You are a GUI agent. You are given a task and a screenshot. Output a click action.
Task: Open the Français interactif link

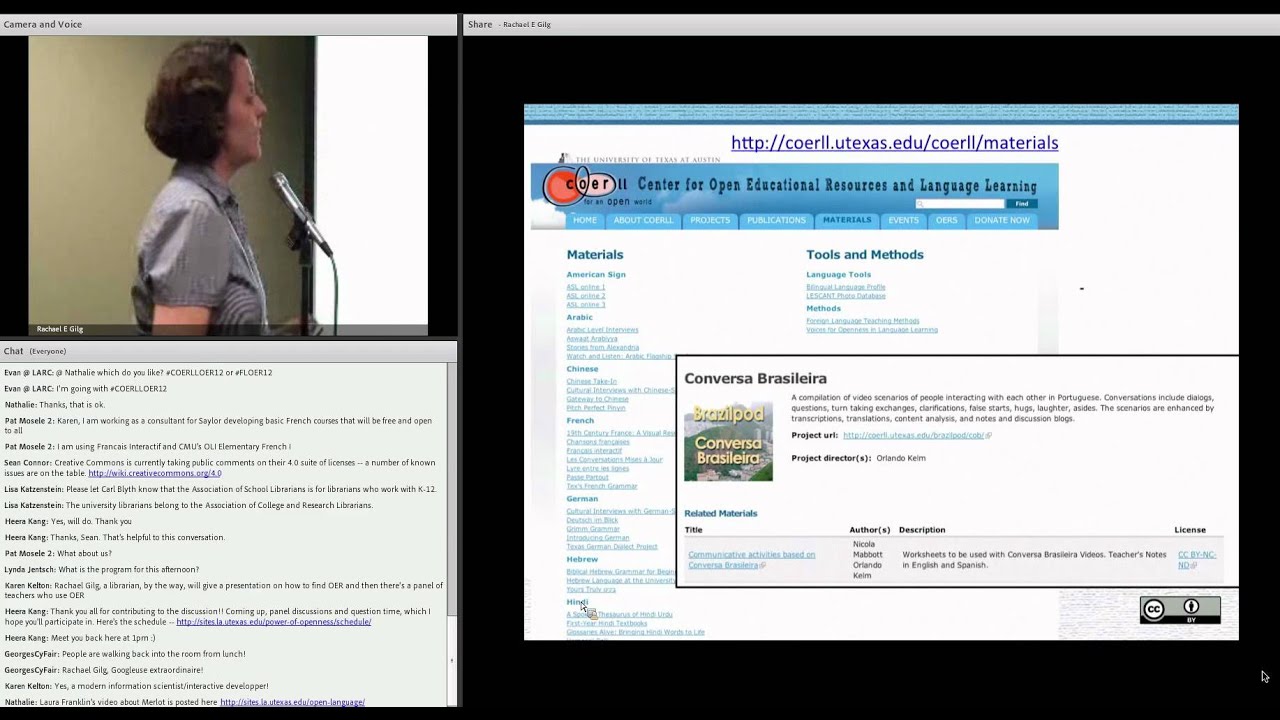coord(594,451)
